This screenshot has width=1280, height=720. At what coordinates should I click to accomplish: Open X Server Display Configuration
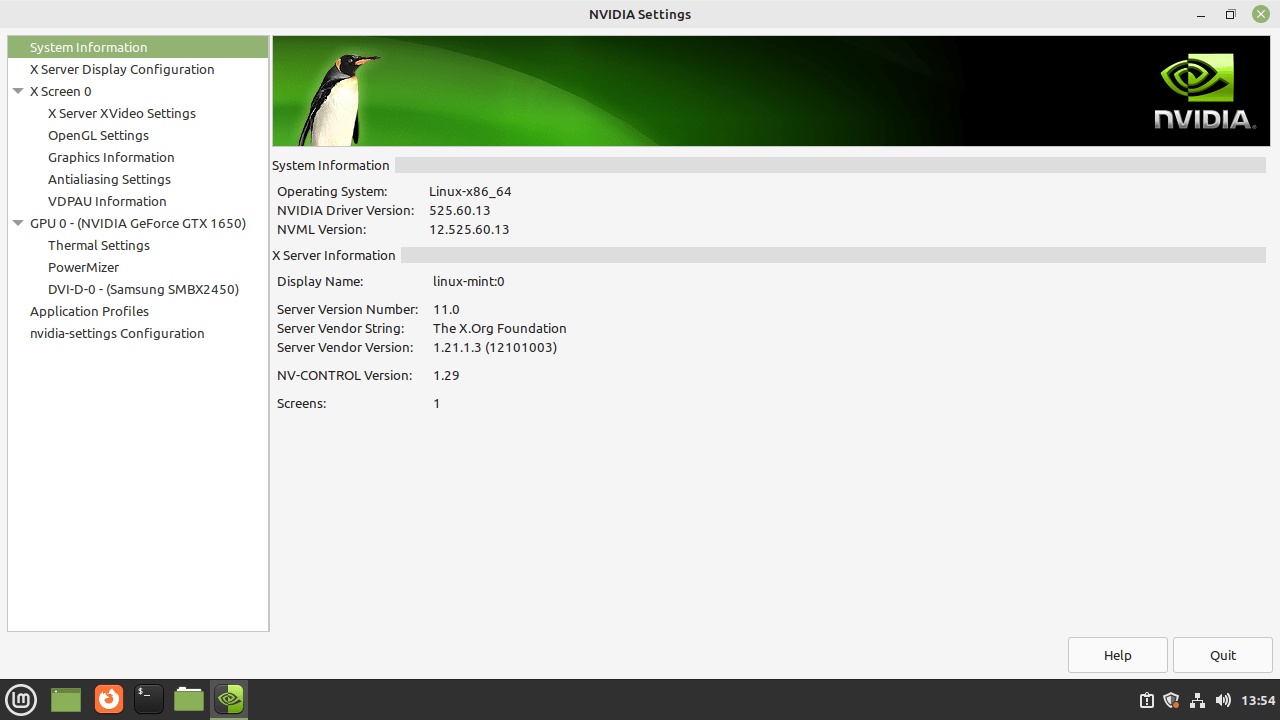pos(122,69)
